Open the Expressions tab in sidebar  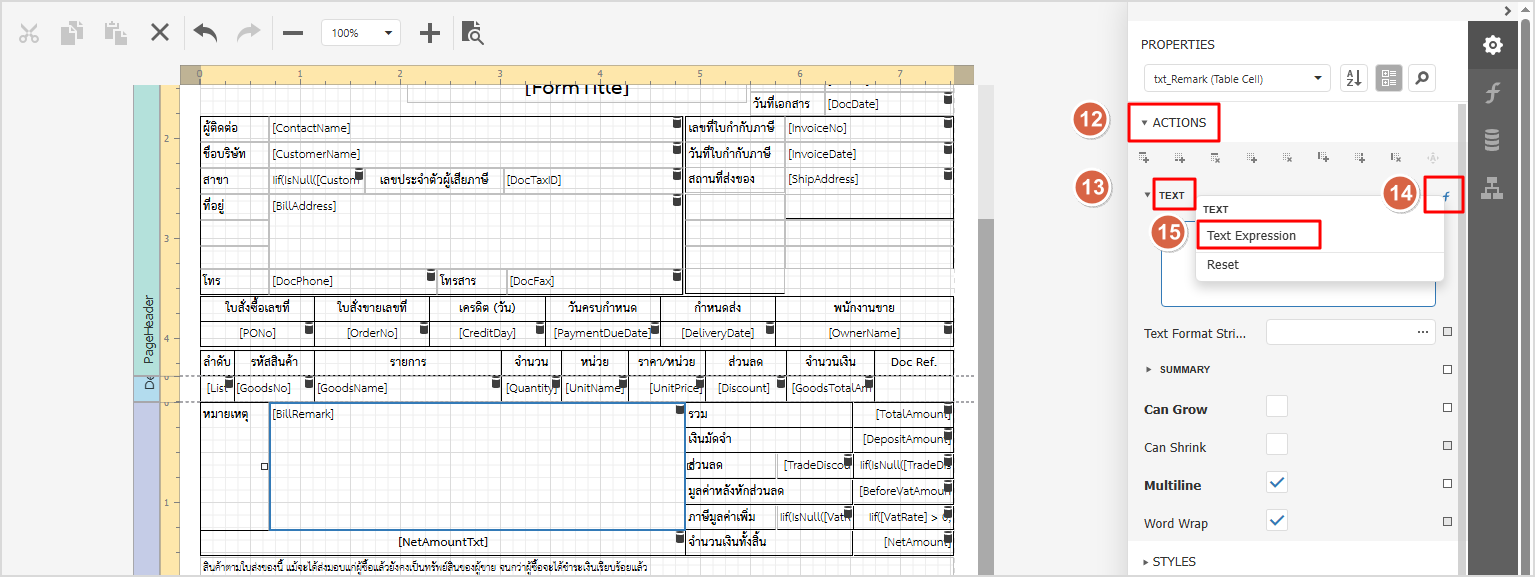click(x=1492, y=93)
